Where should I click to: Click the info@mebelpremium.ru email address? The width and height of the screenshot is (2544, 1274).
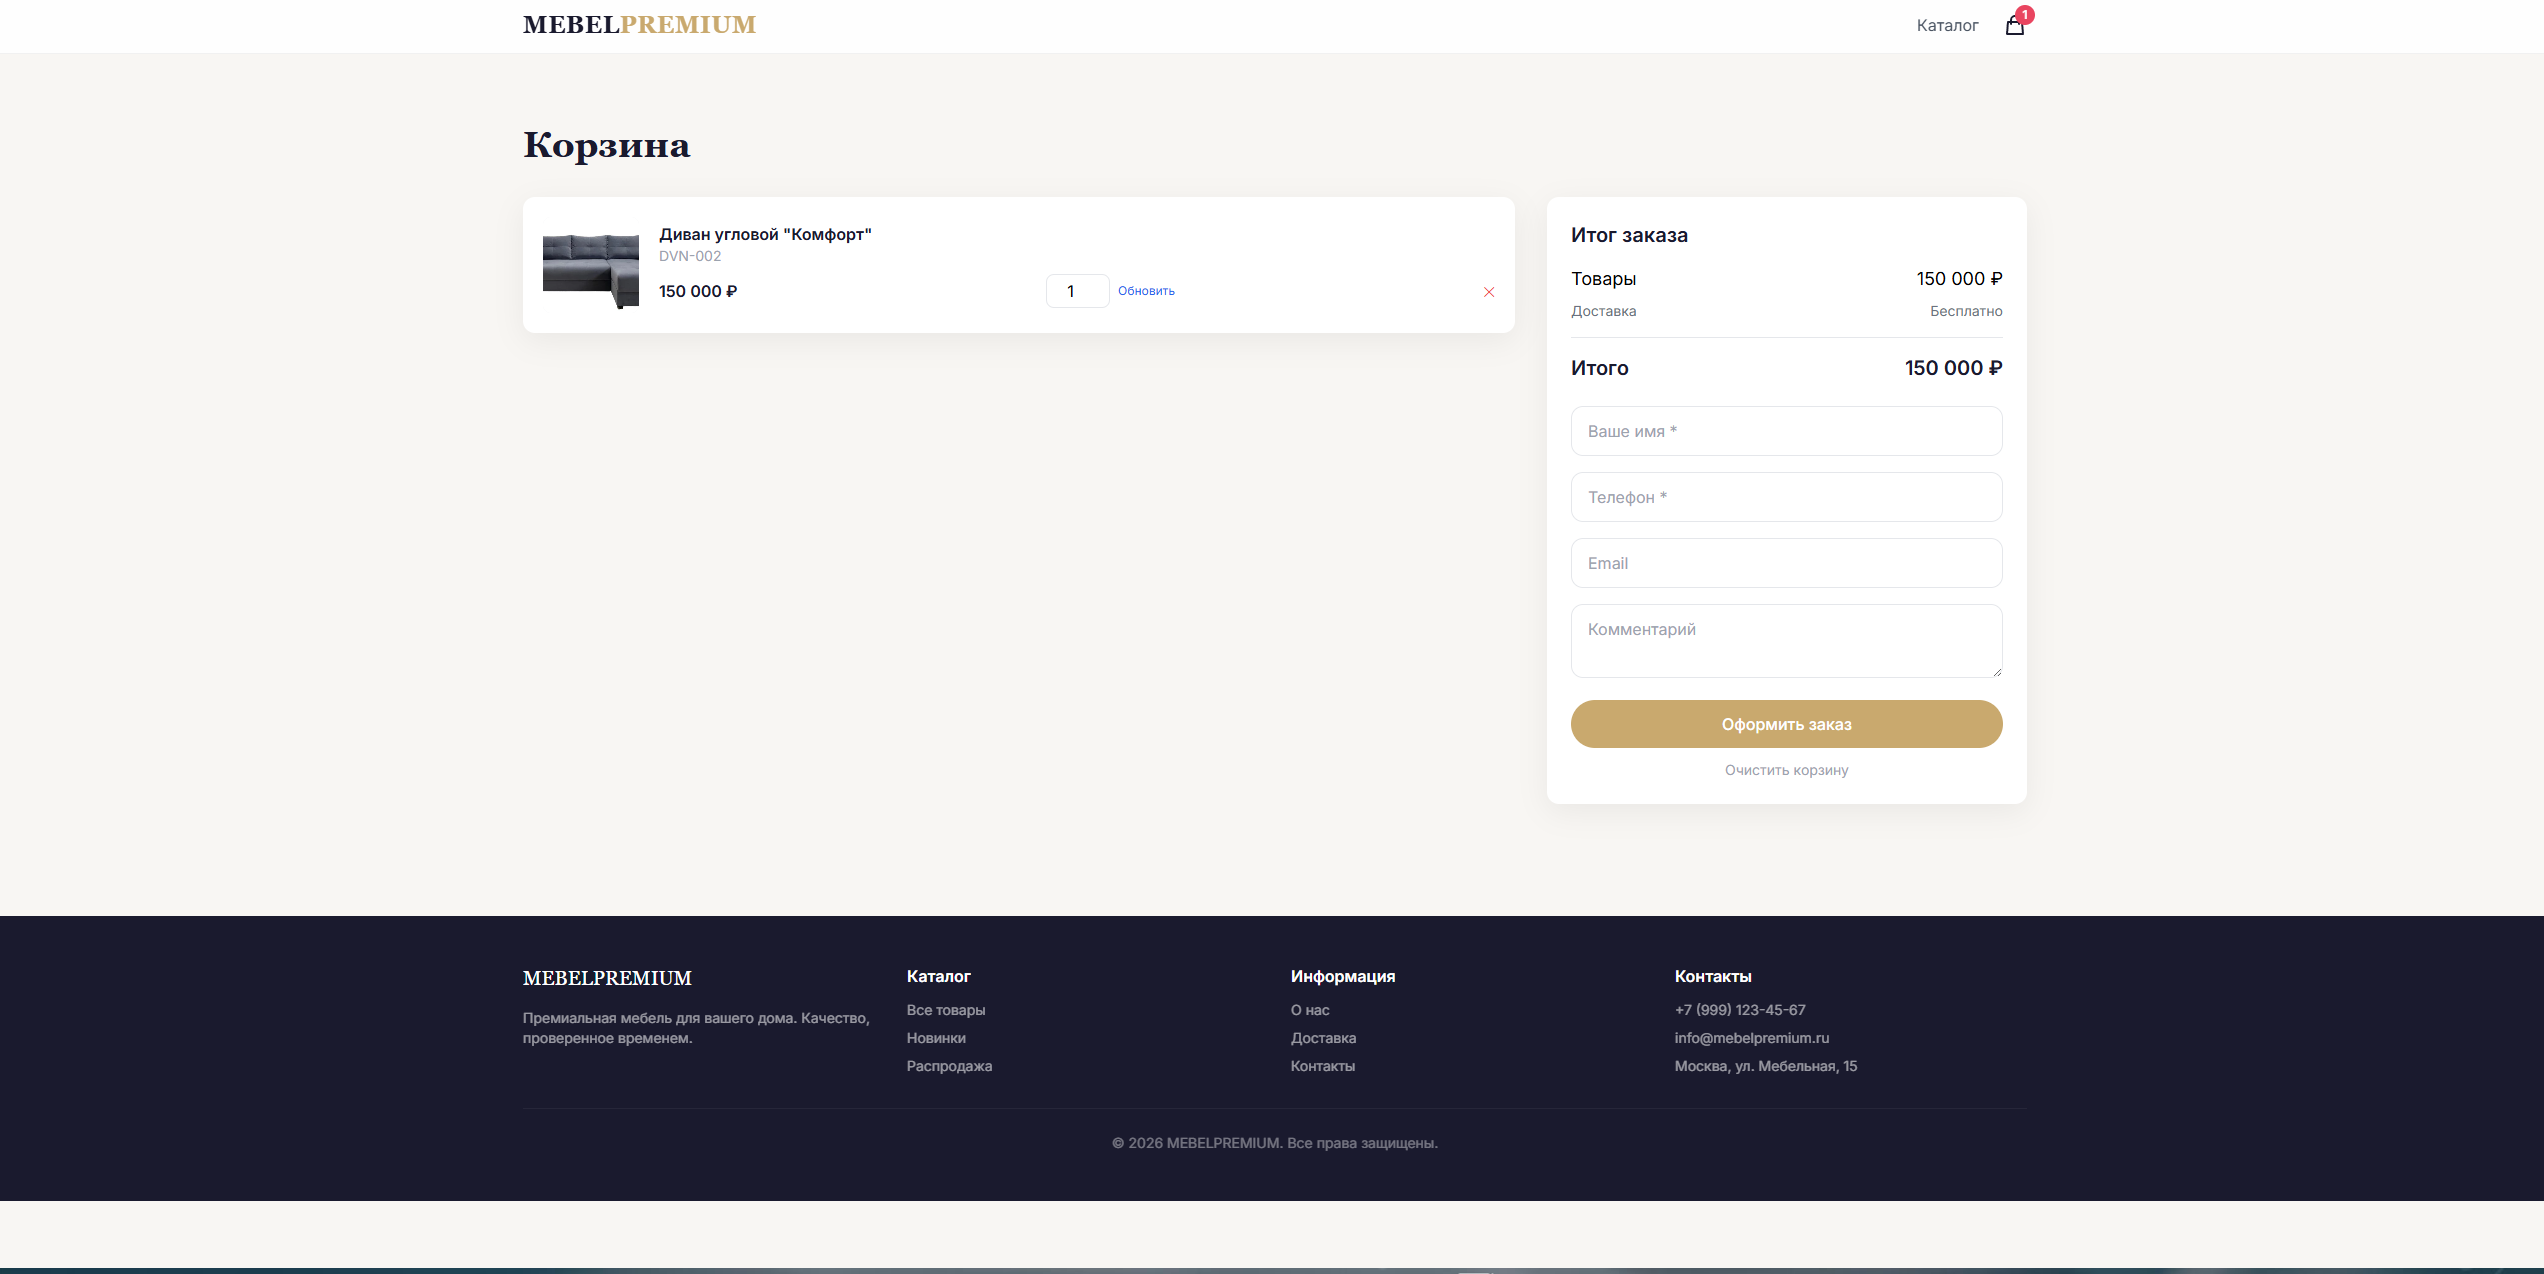1752,1038
